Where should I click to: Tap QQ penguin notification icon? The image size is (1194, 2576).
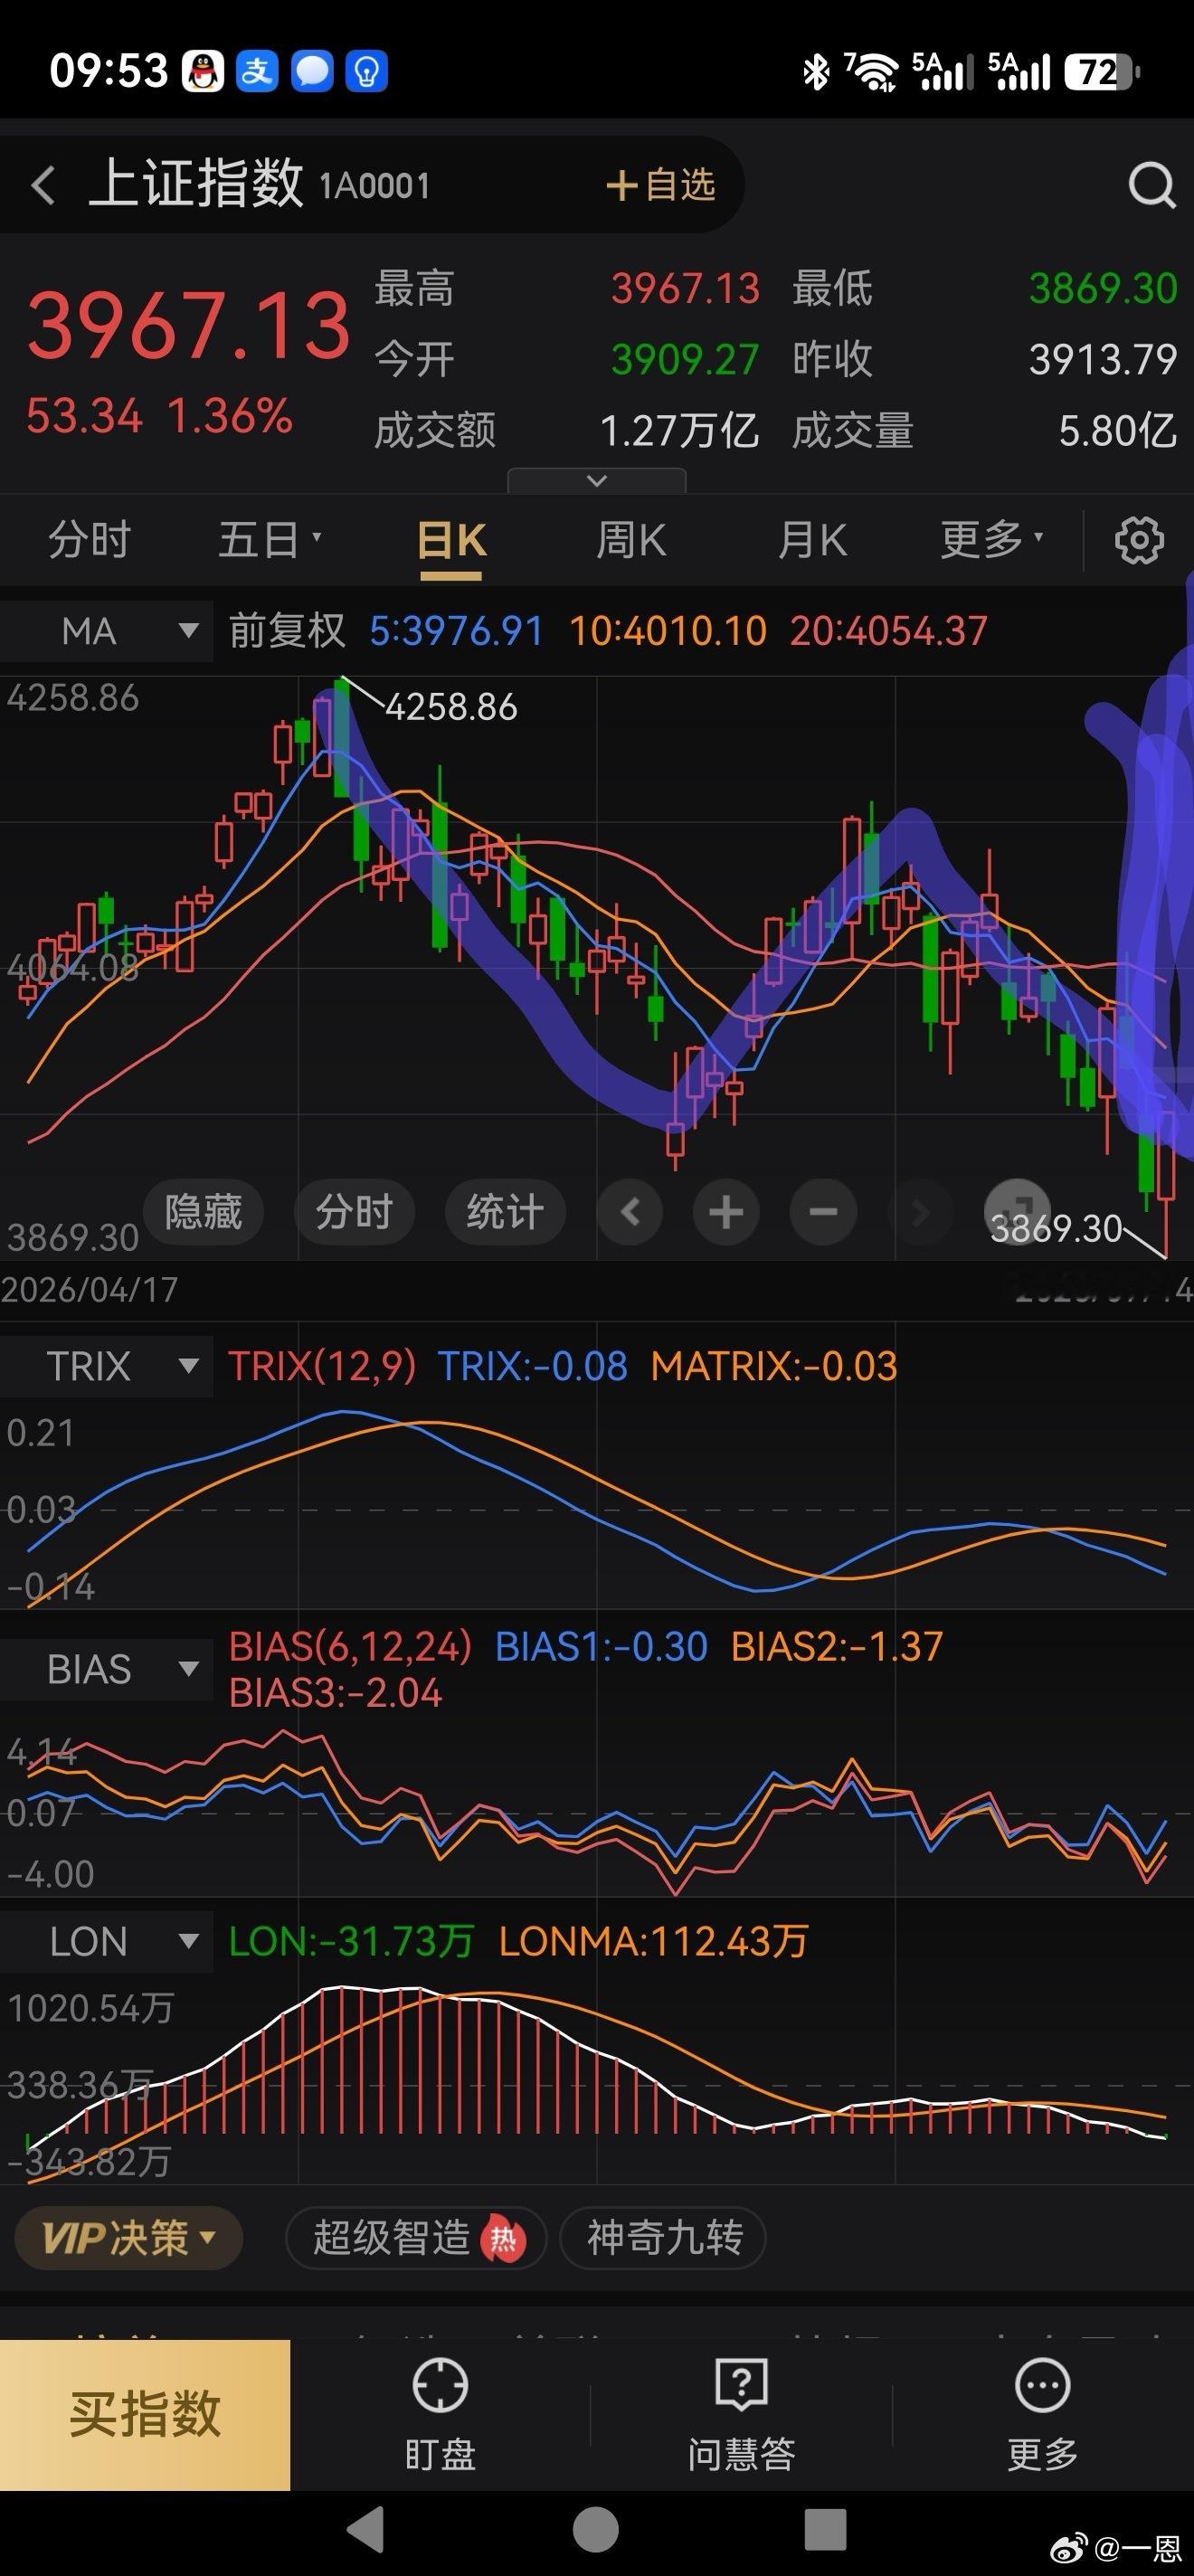203,72
